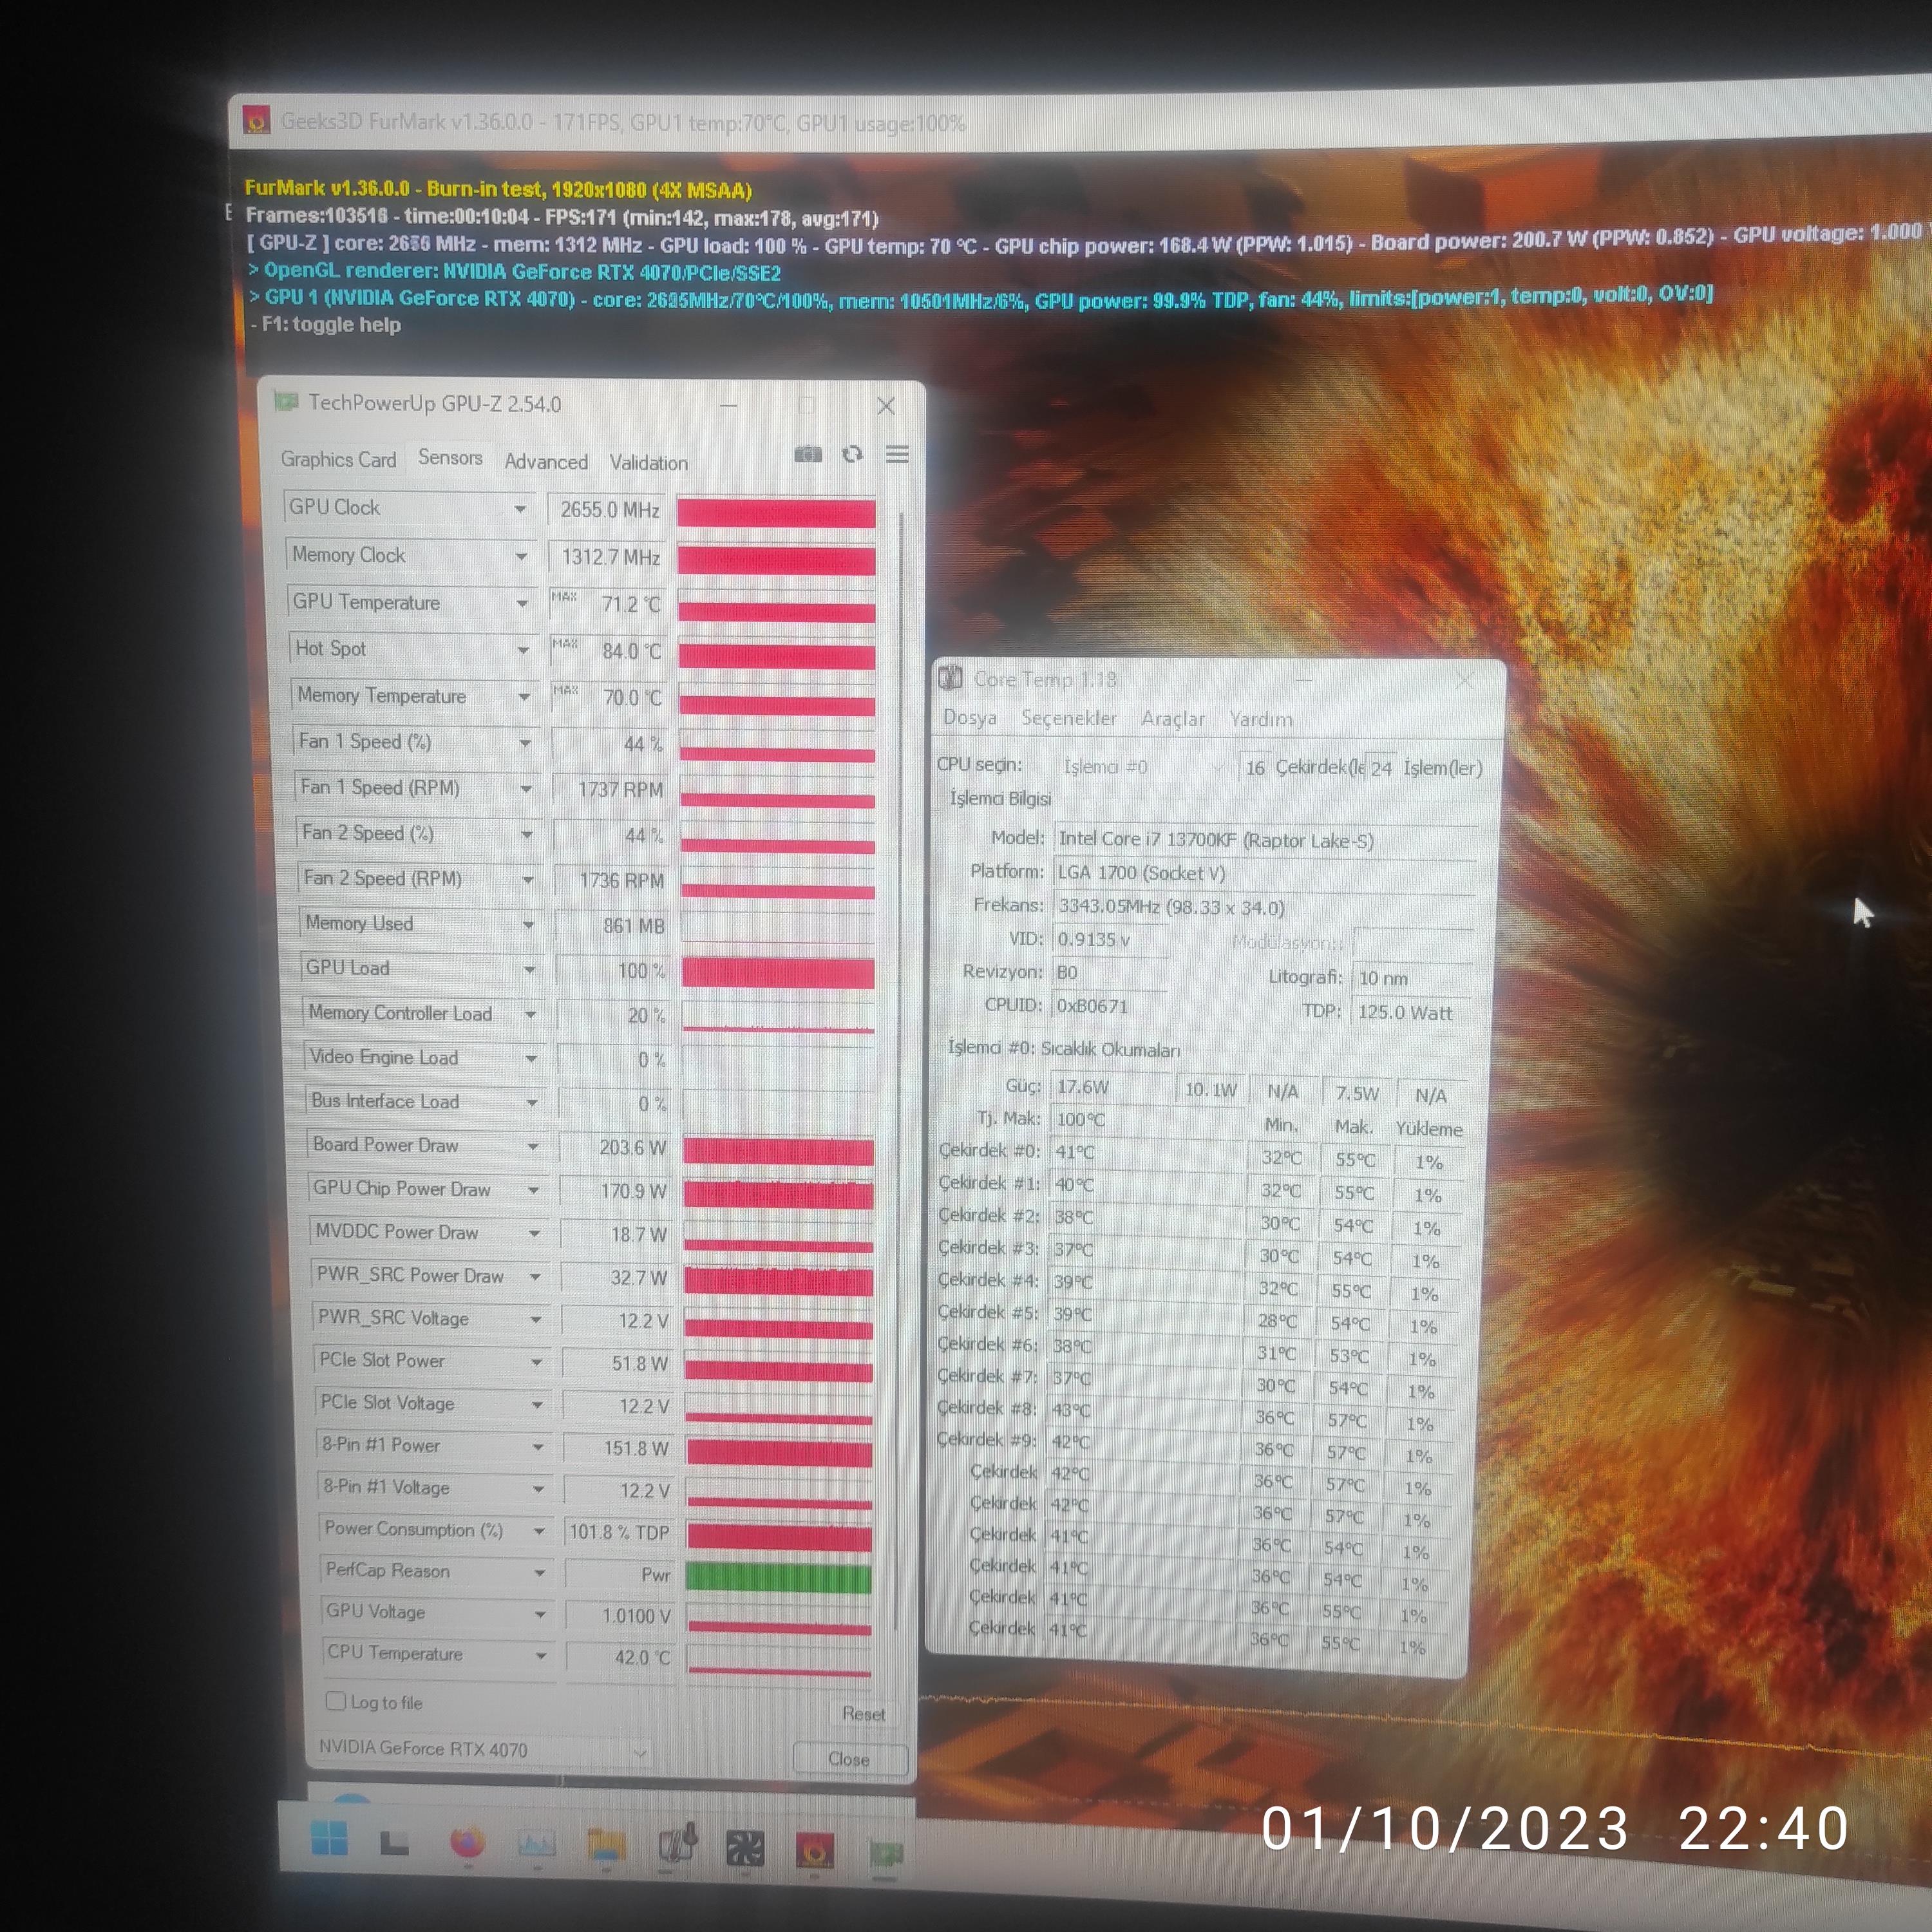Open the Dosya menu in Core Temp

point(970,717)
